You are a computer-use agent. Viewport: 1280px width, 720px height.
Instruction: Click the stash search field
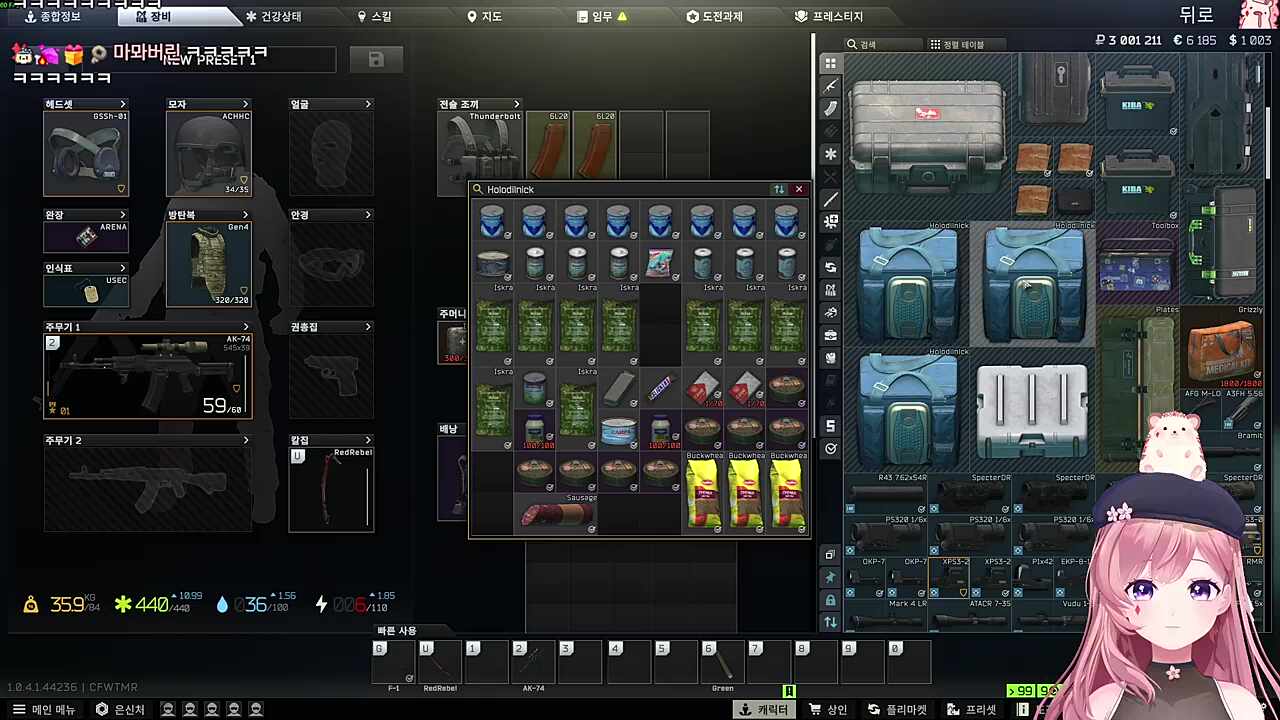click(884, 44)
